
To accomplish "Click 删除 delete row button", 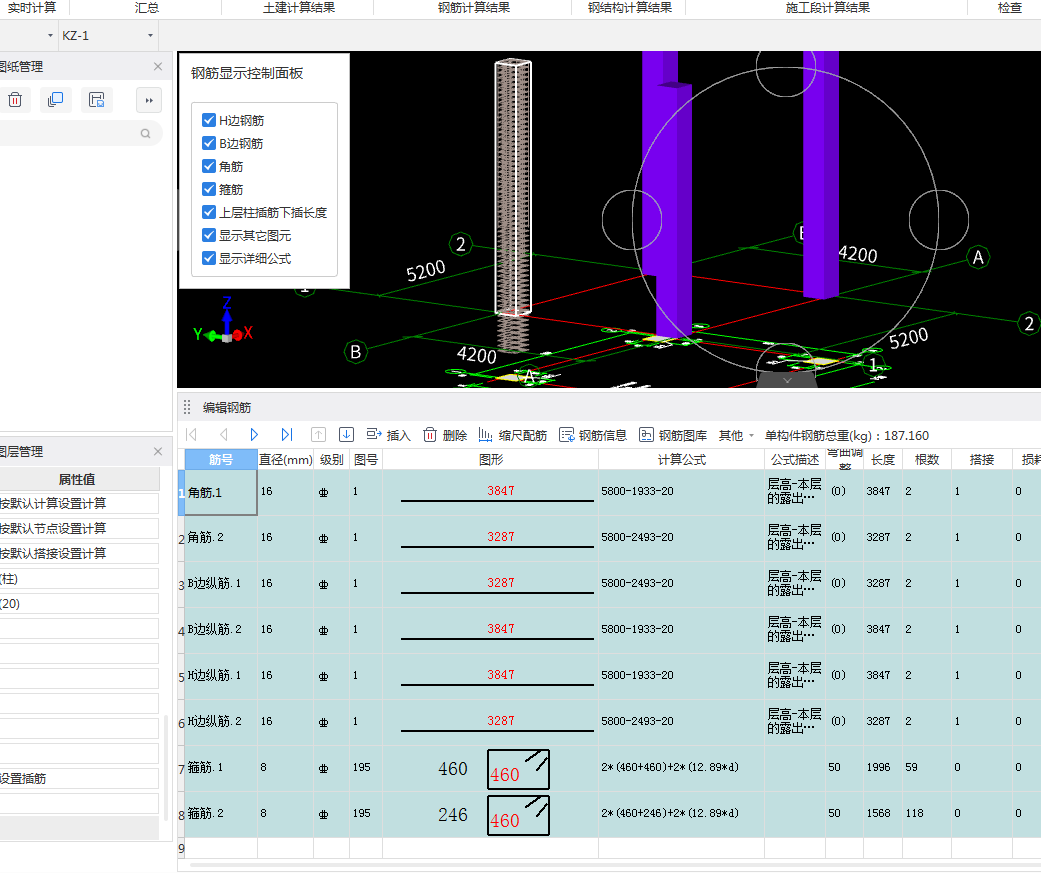I will (x=445, y=435).
